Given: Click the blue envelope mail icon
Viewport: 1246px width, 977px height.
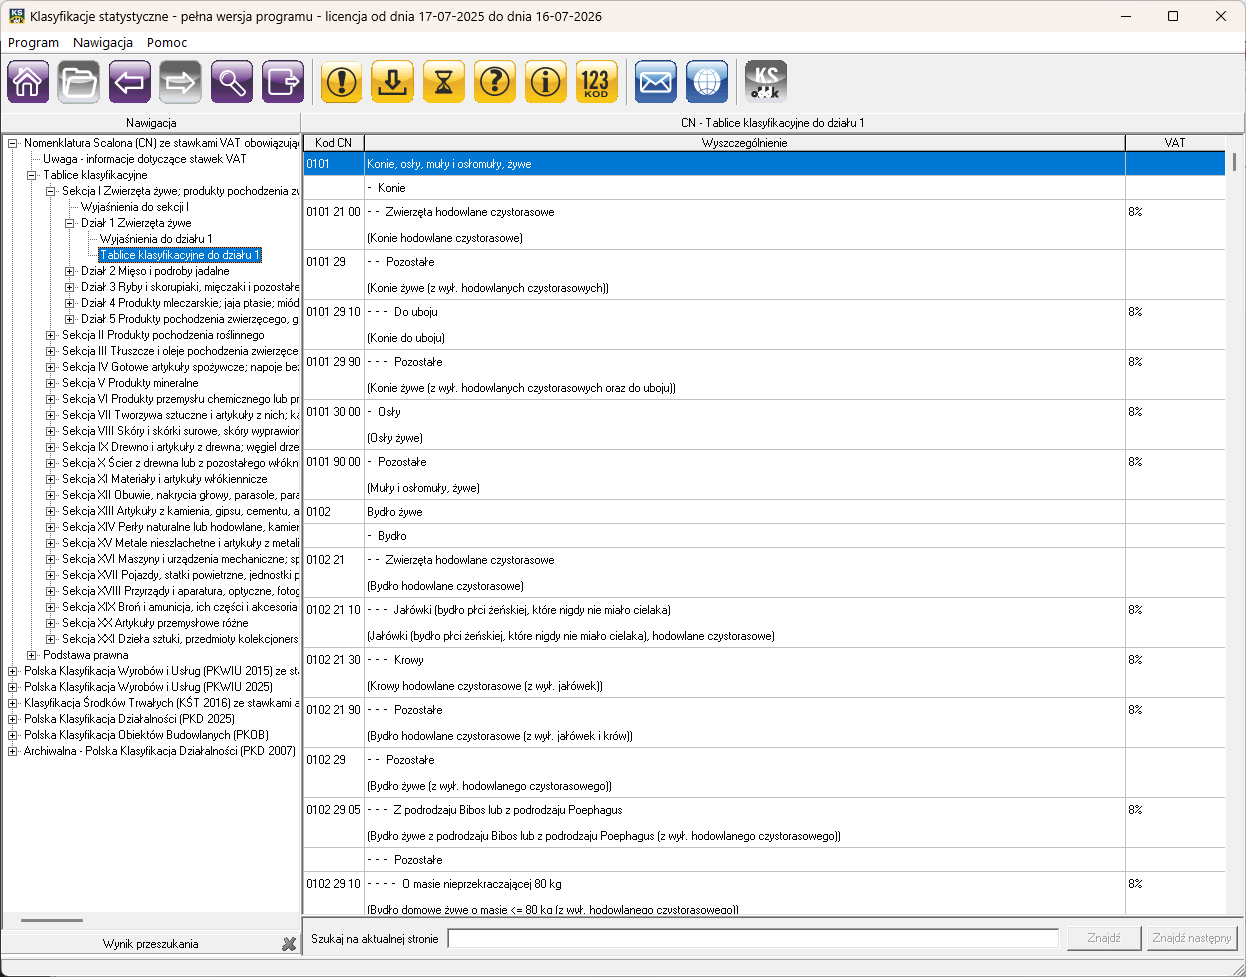Looking at the screenshot, I should [x=656, y=82].
